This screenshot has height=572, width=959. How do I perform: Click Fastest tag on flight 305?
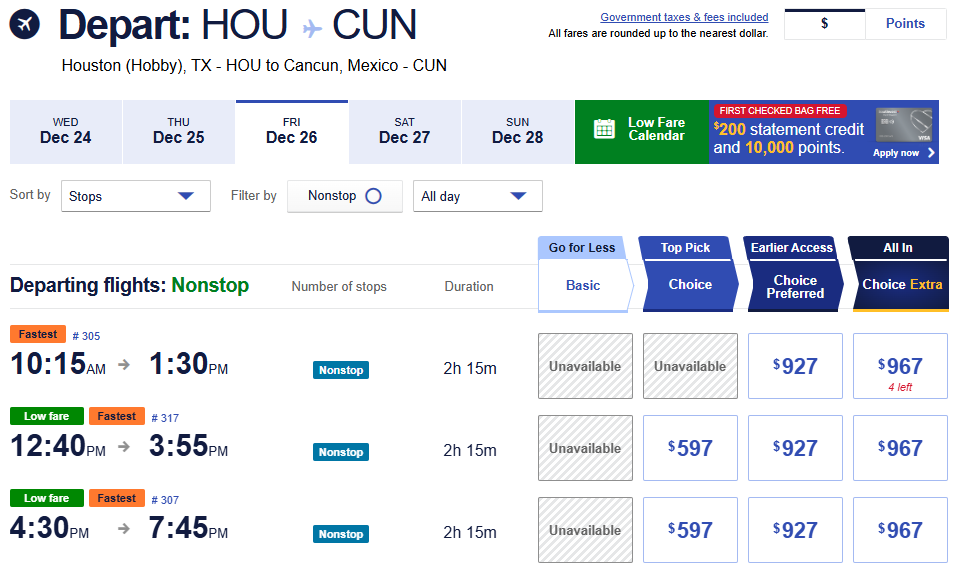coord(38,334)
